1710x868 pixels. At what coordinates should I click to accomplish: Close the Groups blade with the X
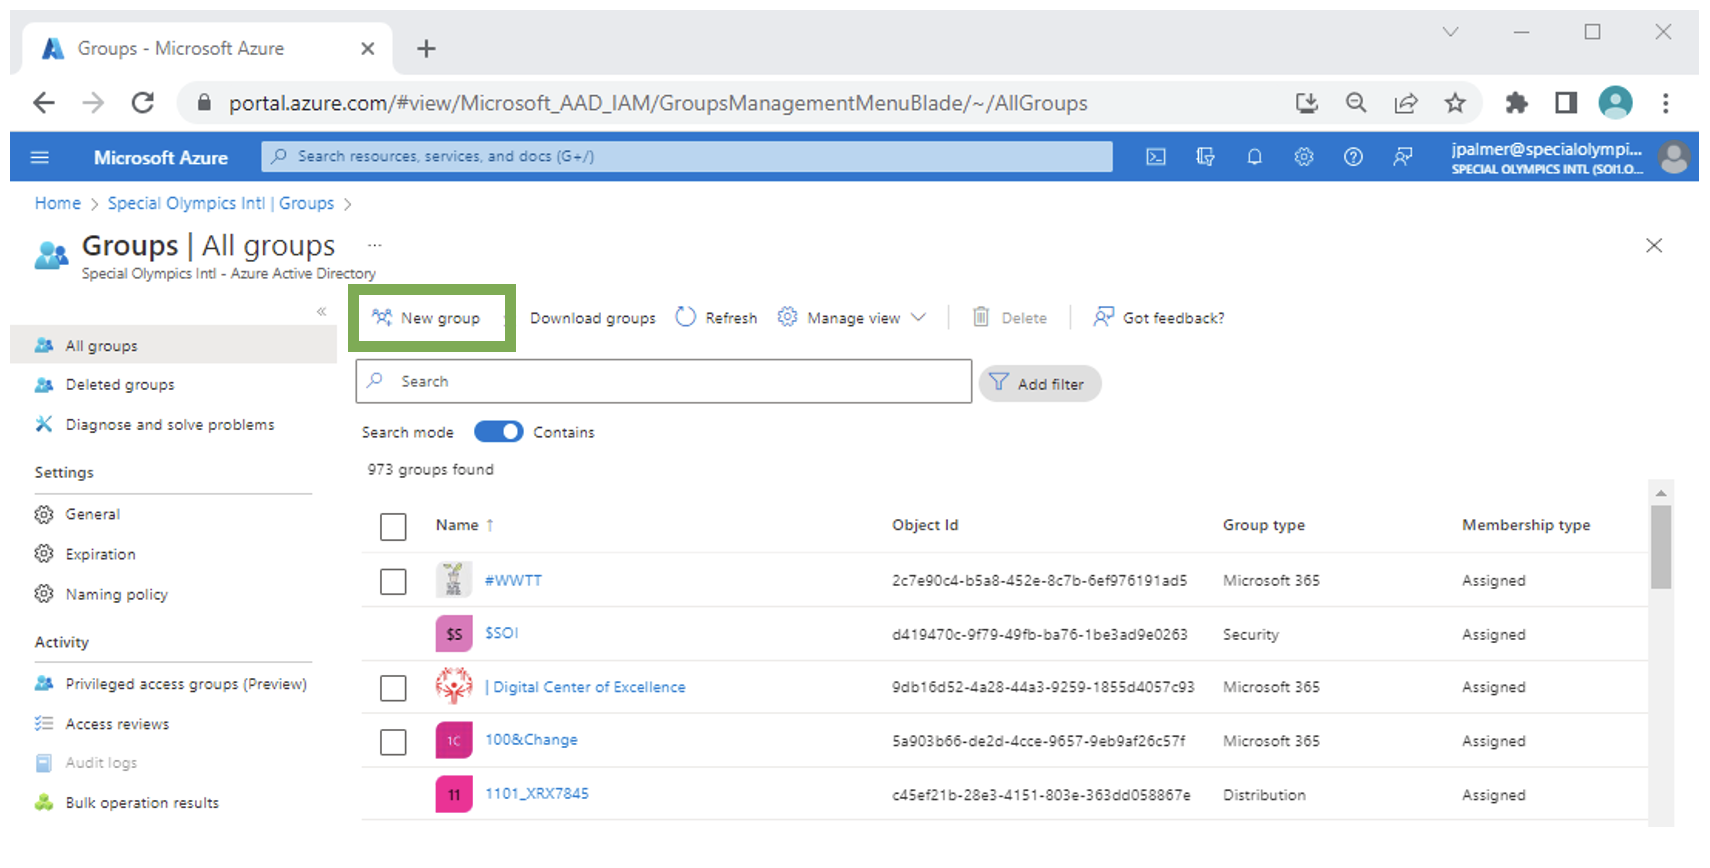pyautogui.click(x=1654, y=246)
